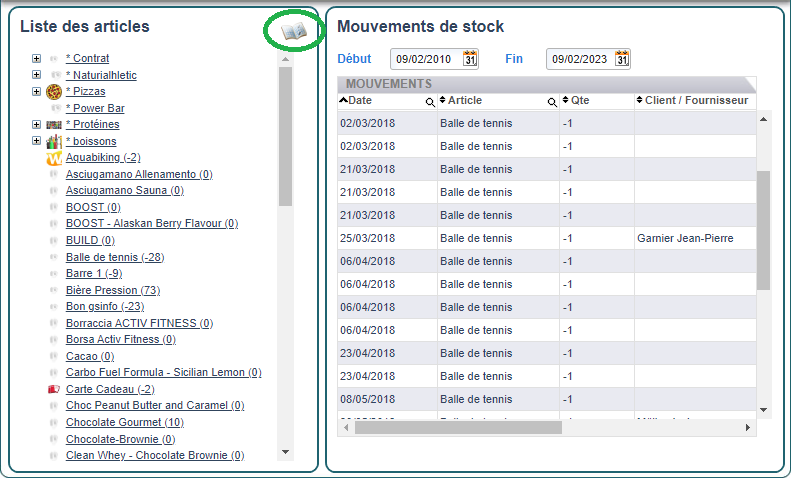Expand the Naturialhletic tree node

37,75
